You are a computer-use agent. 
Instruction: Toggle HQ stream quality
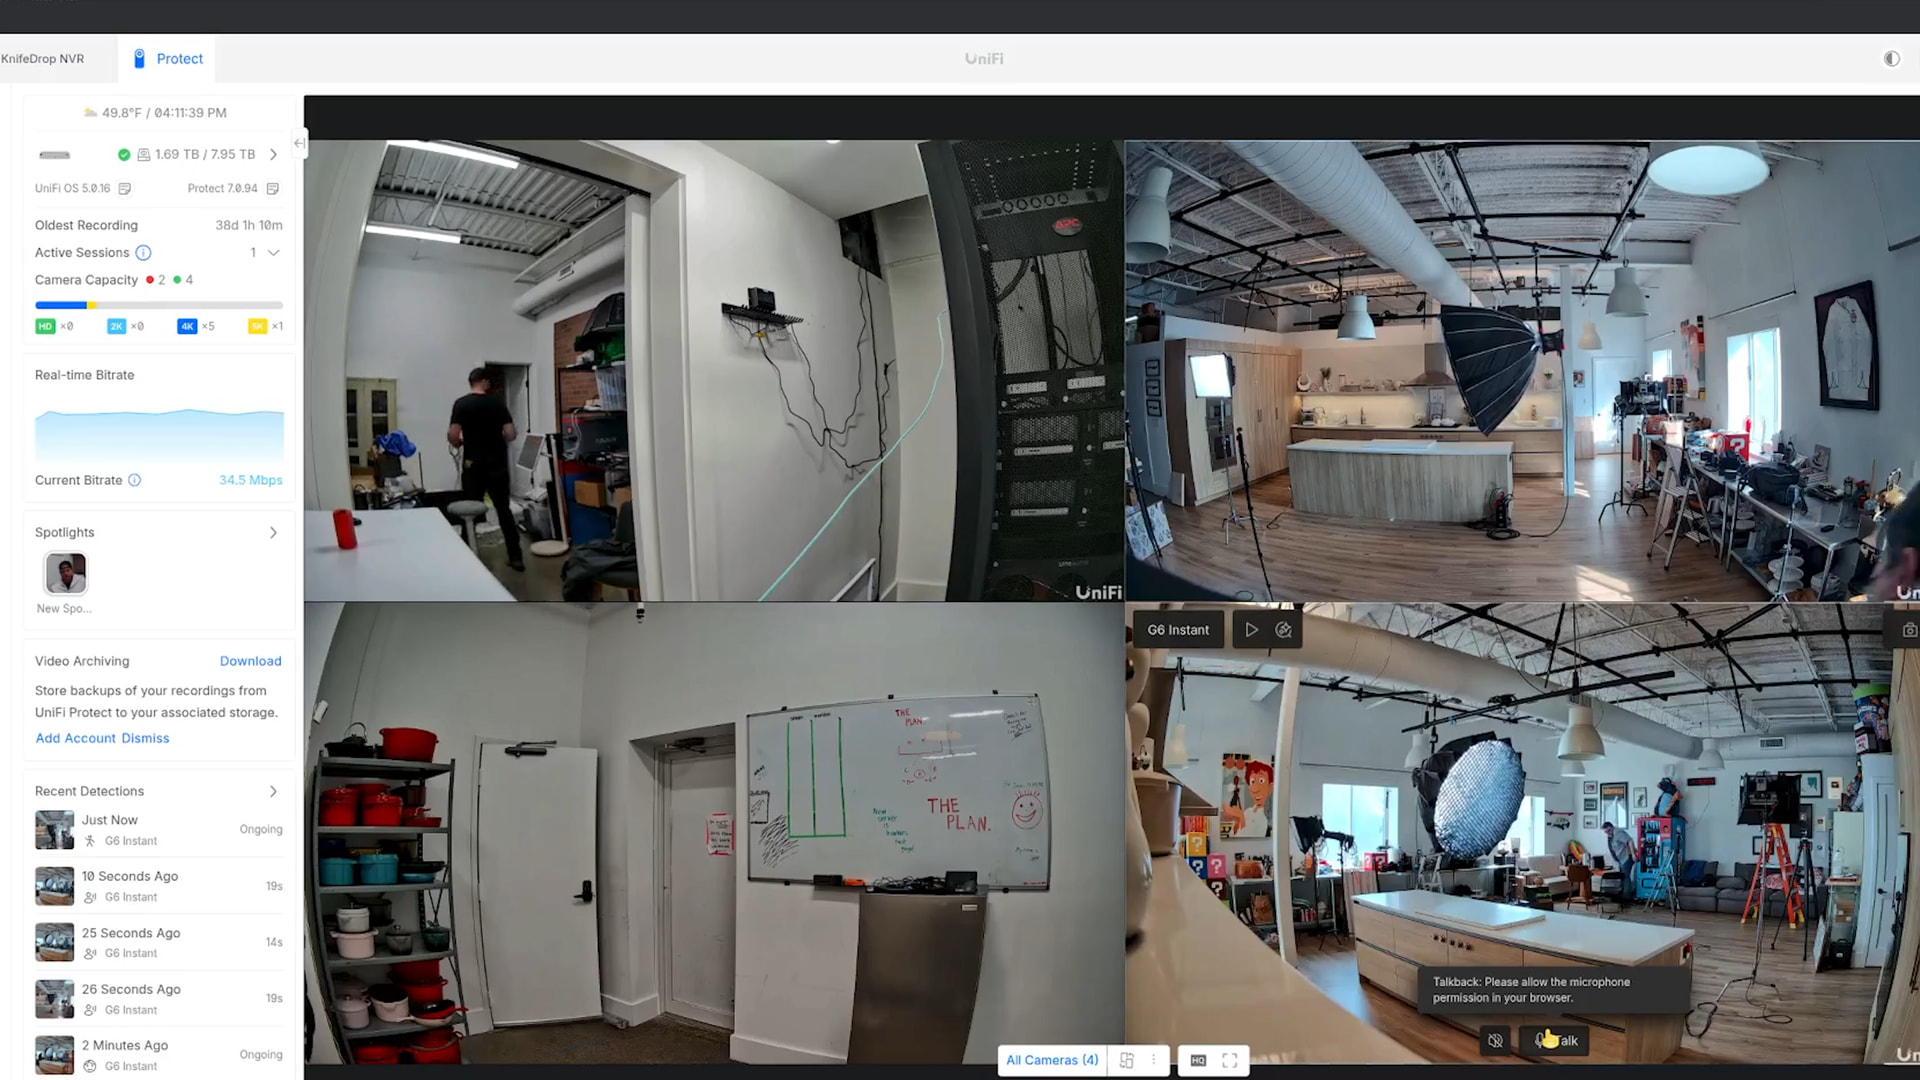(1198, 1060)
